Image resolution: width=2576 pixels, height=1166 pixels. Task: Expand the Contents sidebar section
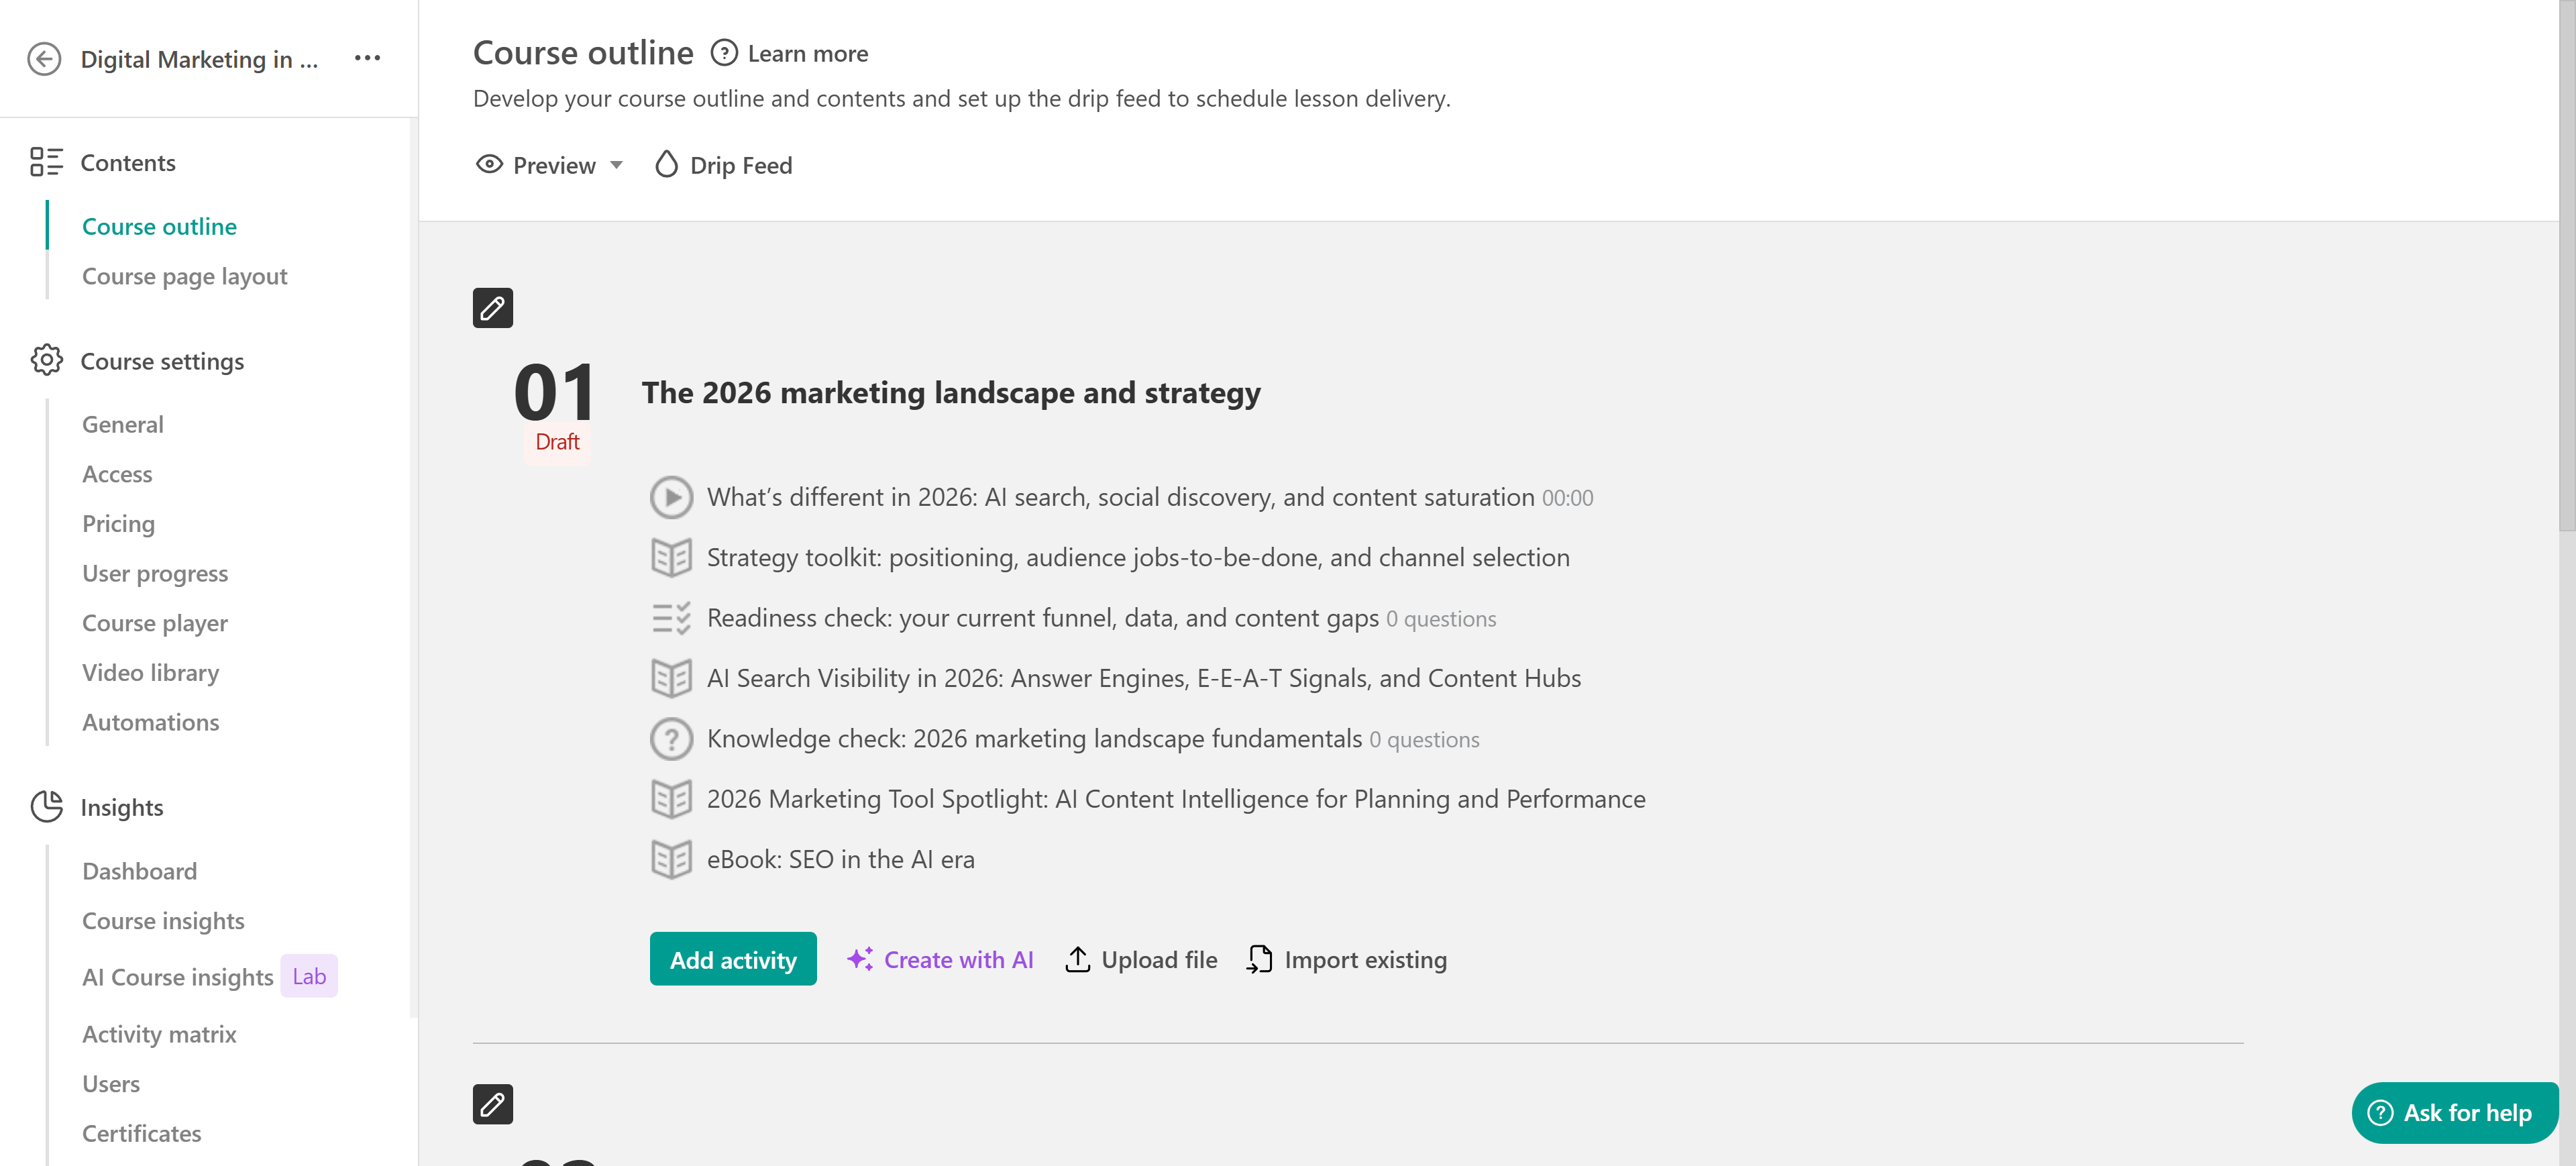click(x=128, y=162)
